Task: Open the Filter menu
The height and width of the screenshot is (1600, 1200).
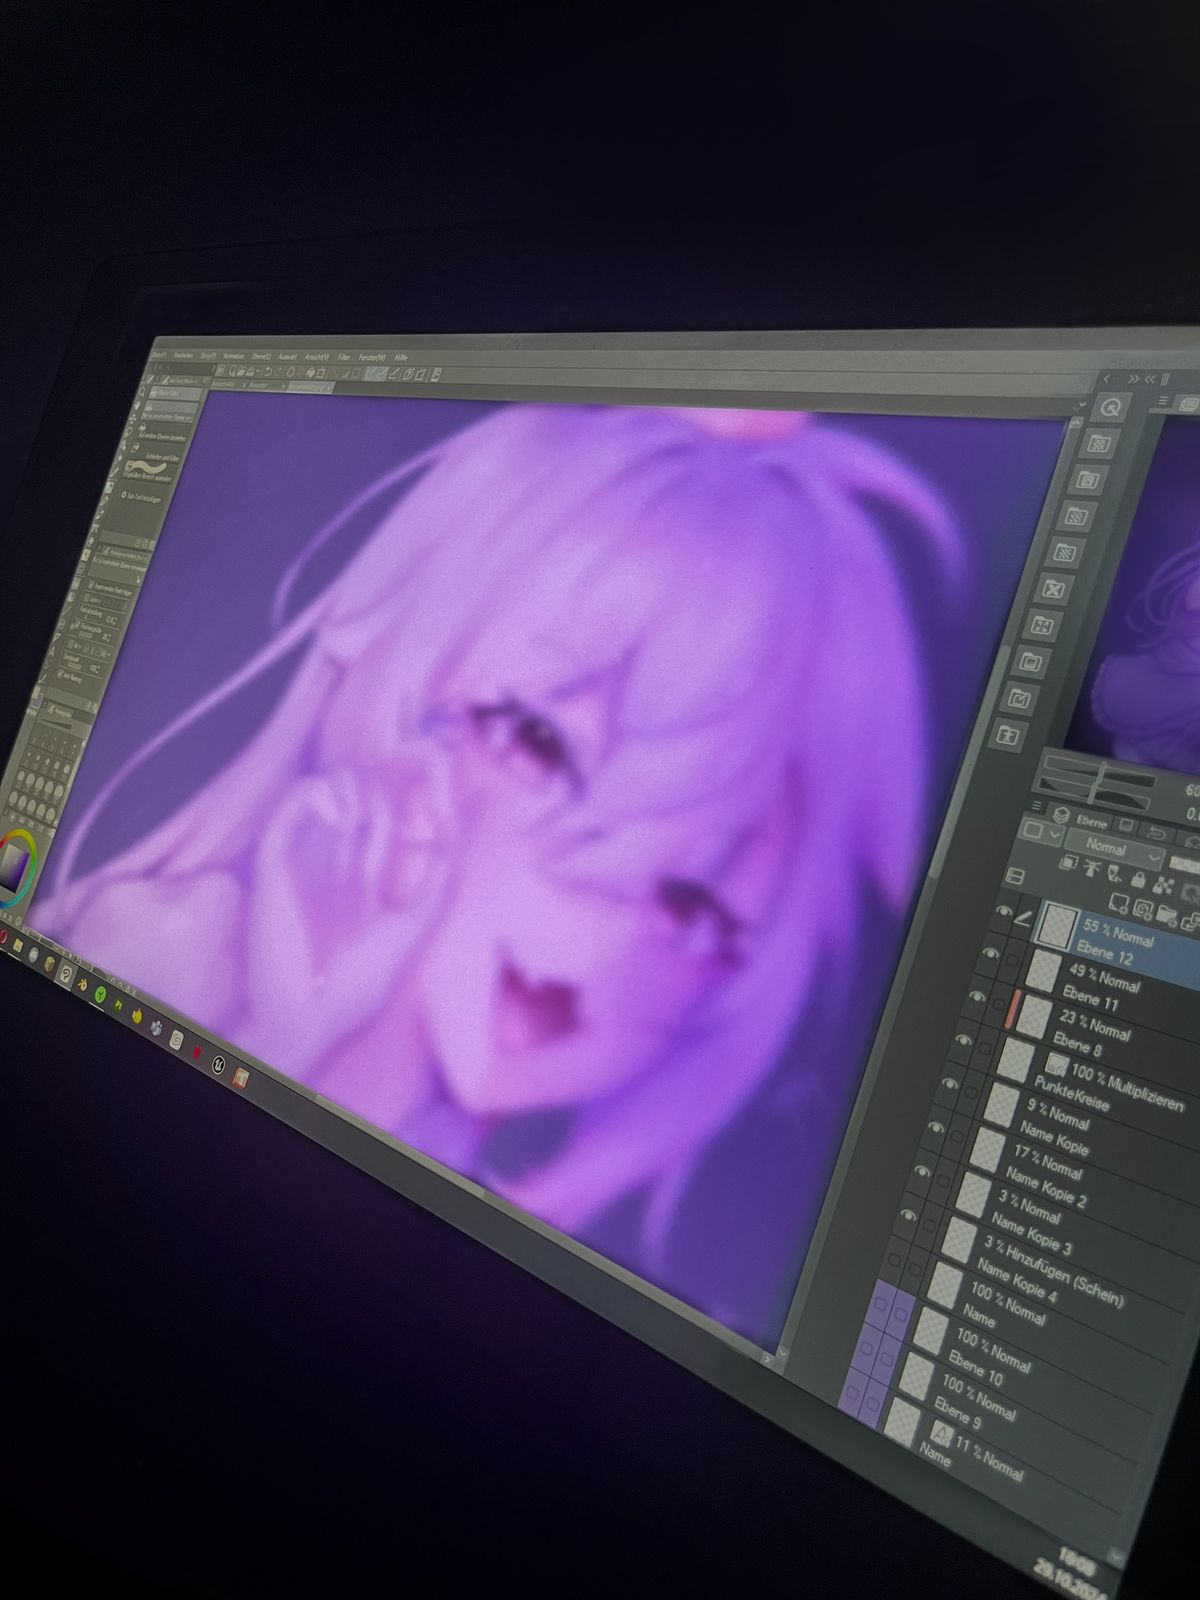Action: (x=343, y=357)
